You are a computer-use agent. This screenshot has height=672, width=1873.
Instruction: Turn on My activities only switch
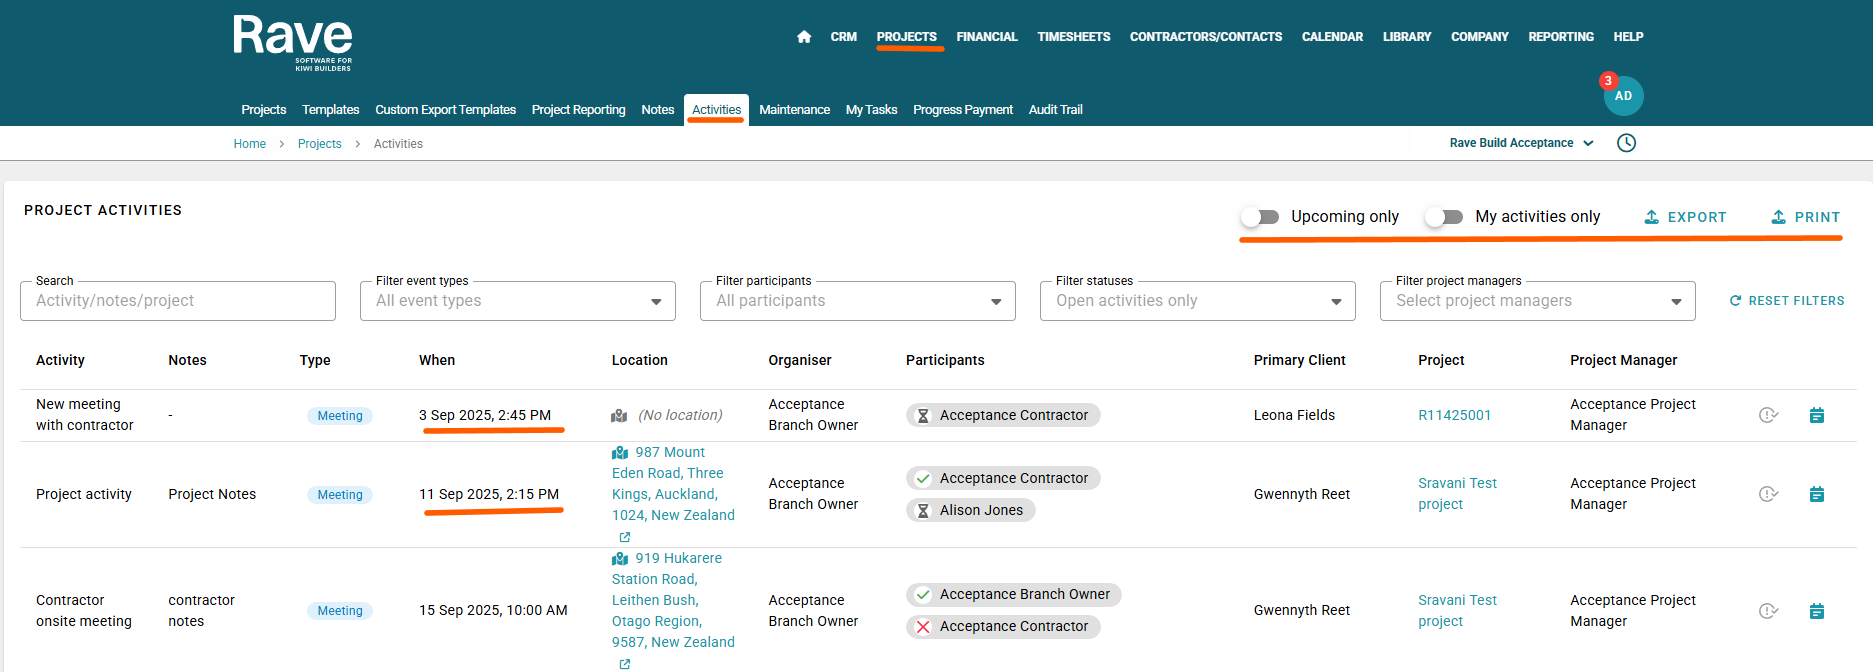point(1444,217)
